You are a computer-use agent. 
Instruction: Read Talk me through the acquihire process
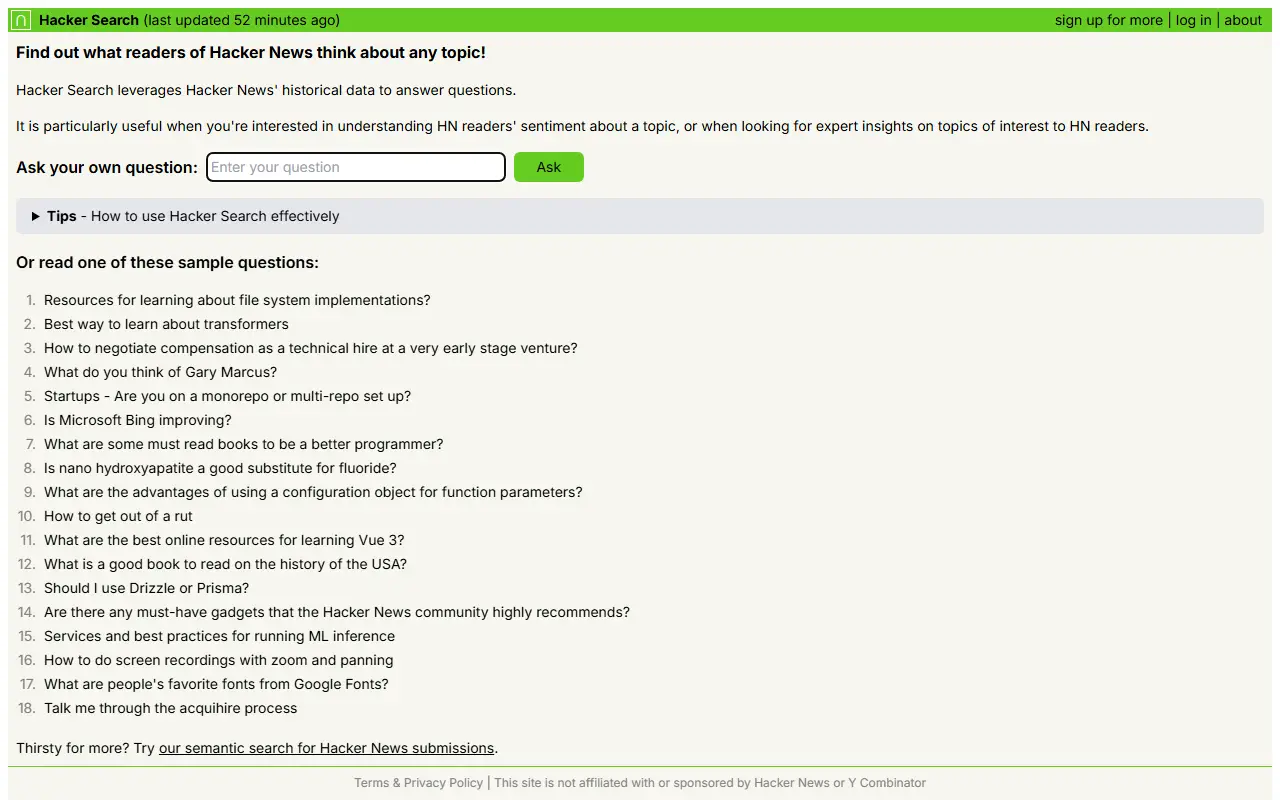170,708
